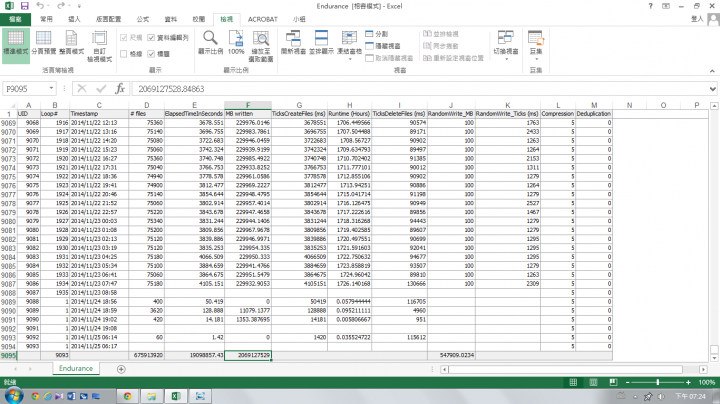This screenshot has width=720, height=404.
Task: Switch to Page Layout view (整頁模式)
Action: point(72,44)
